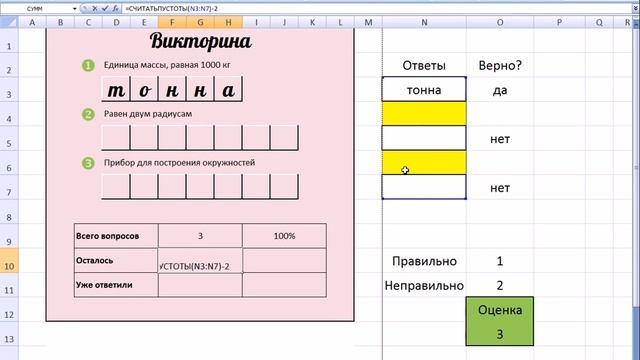Image resolution: width=640 pixels, height=360 pixels.
Task: Click the нет cell in row 5
Action: [500, 139]
